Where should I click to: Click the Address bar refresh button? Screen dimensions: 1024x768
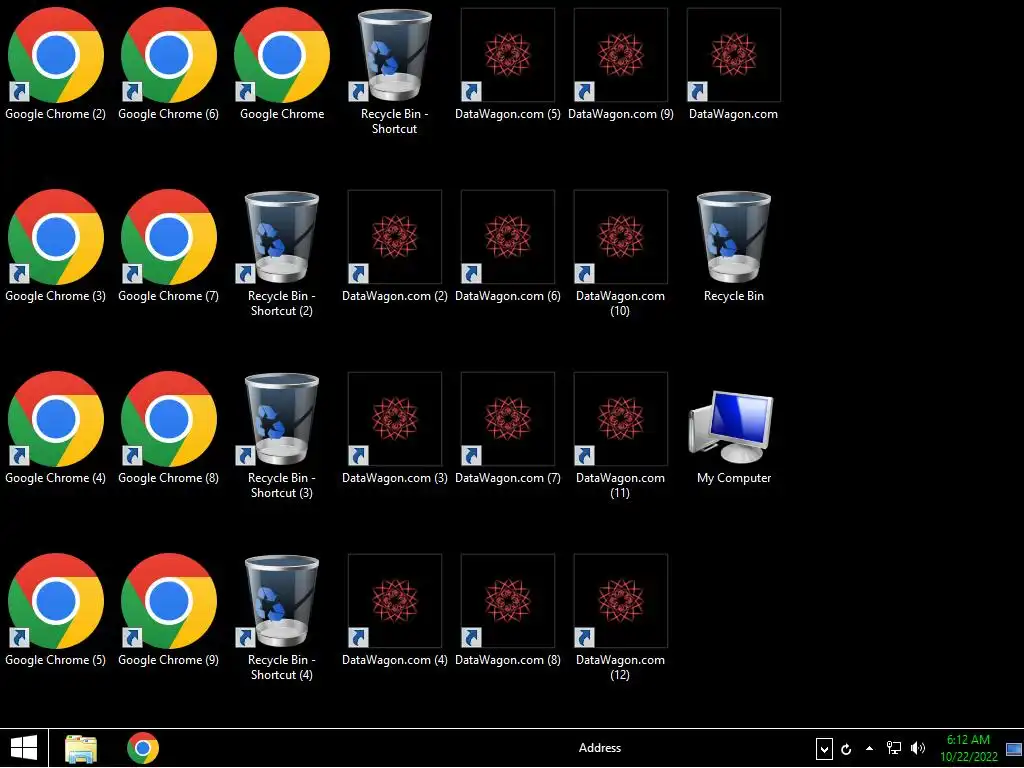click(846, 749)
